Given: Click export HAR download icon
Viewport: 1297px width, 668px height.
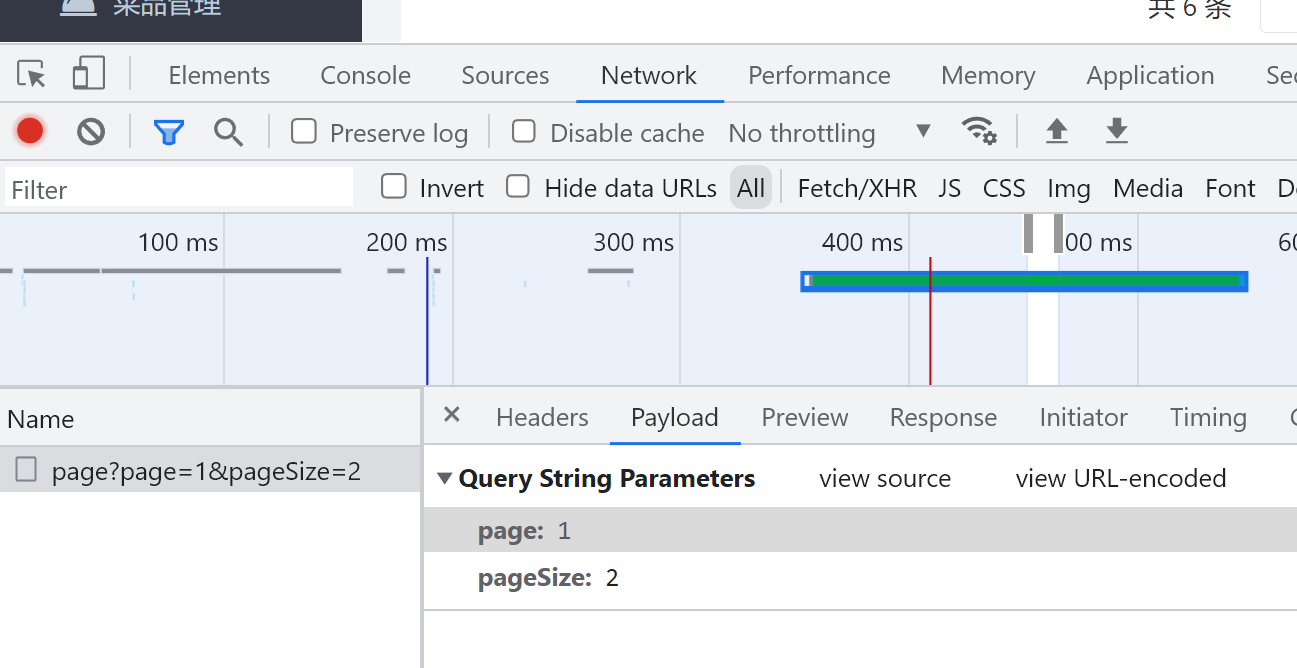Looking at the screenshot, I should (1117, 131).
